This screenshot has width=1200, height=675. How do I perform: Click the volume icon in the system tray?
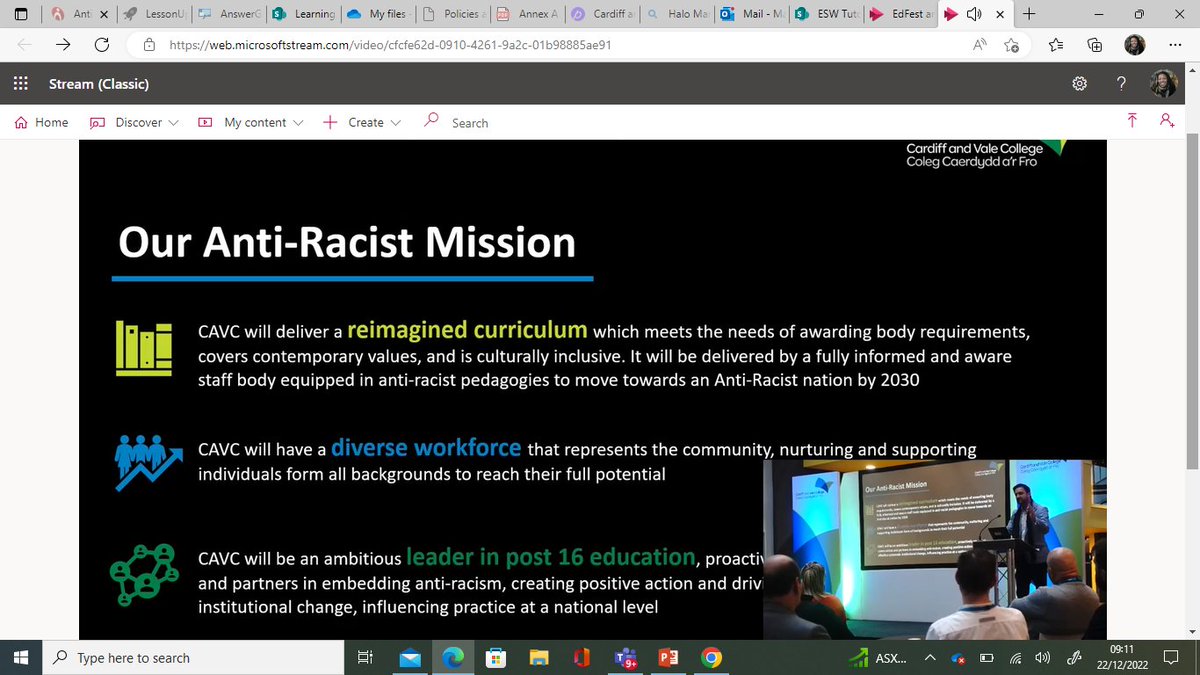tap(1043, 658)
